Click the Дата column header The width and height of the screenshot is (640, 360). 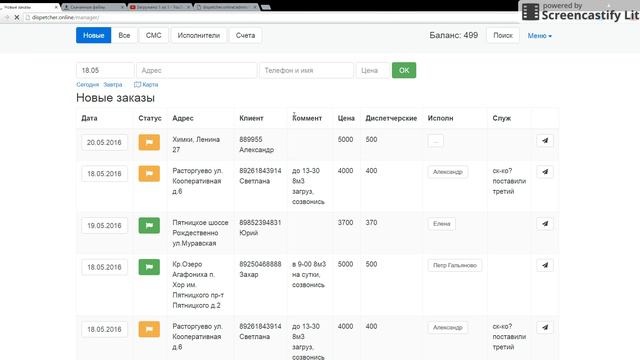pyautogui.click(x=89, y=118)
